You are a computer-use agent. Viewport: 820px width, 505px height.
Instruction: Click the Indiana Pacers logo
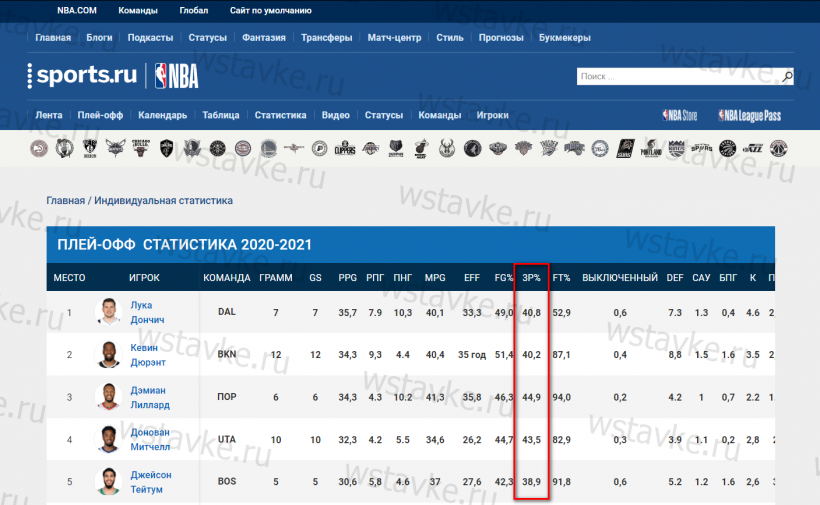(320, 149)
